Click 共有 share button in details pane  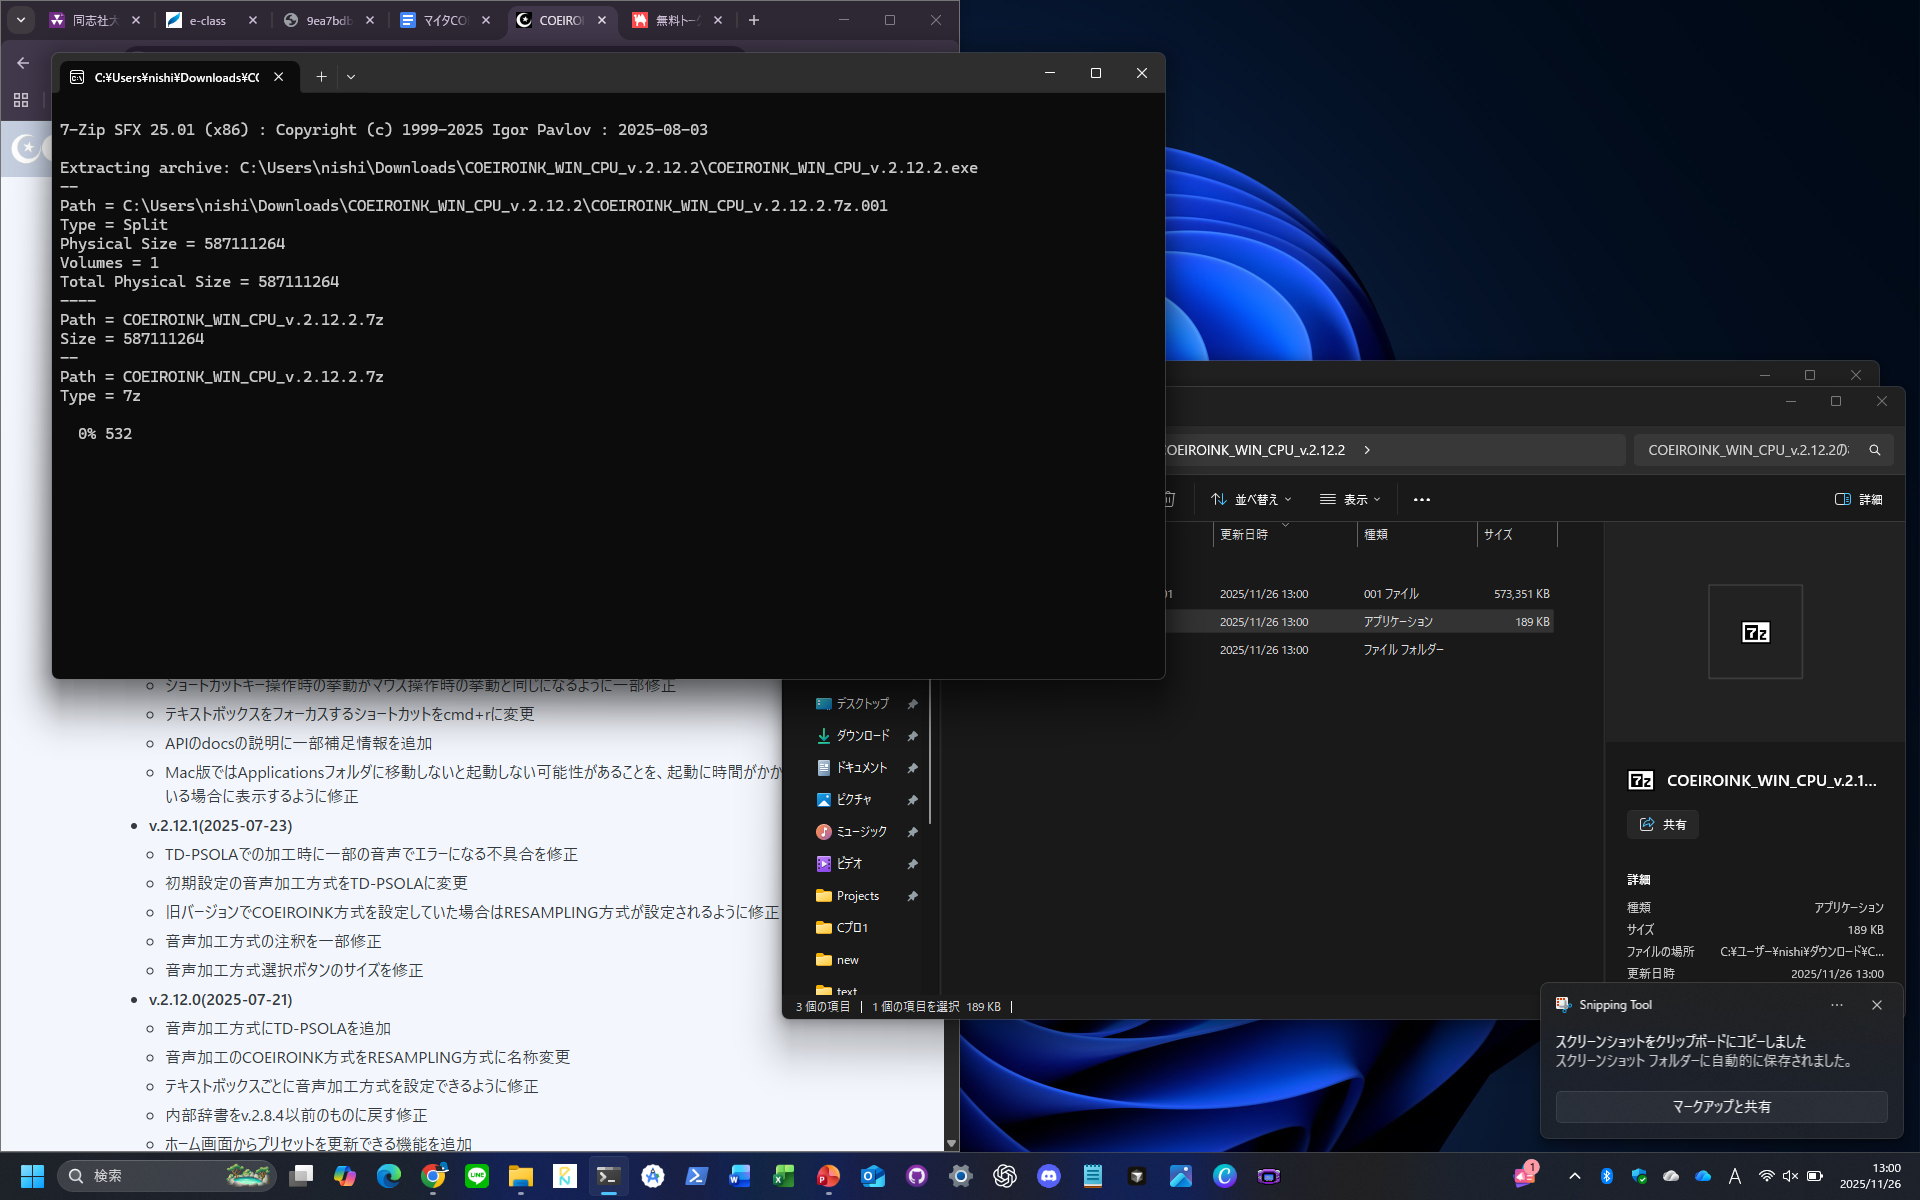[1663, 825]
